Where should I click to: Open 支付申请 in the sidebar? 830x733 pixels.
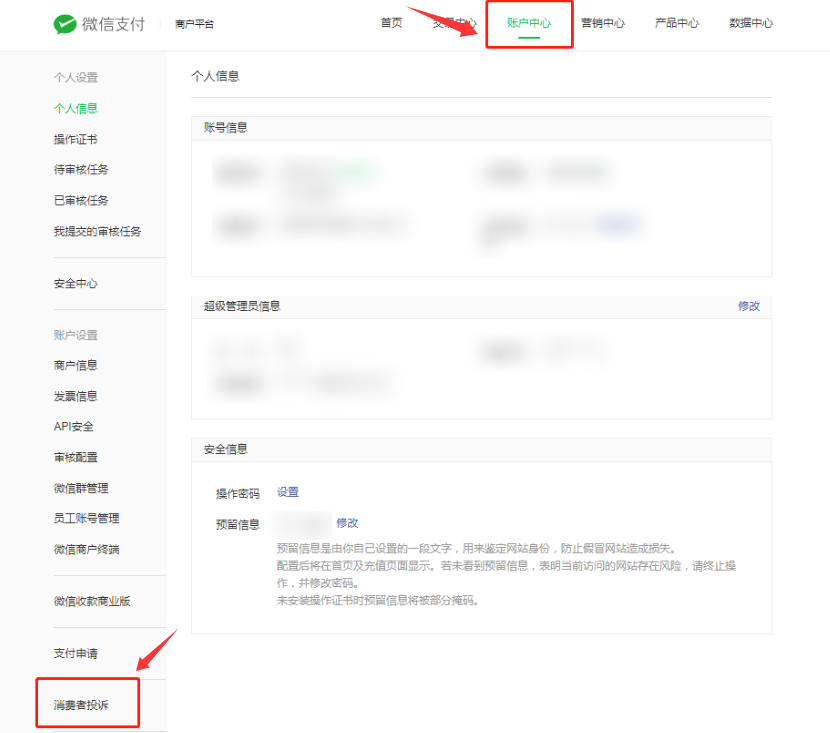pyautogui.click(x=76, y=653)
